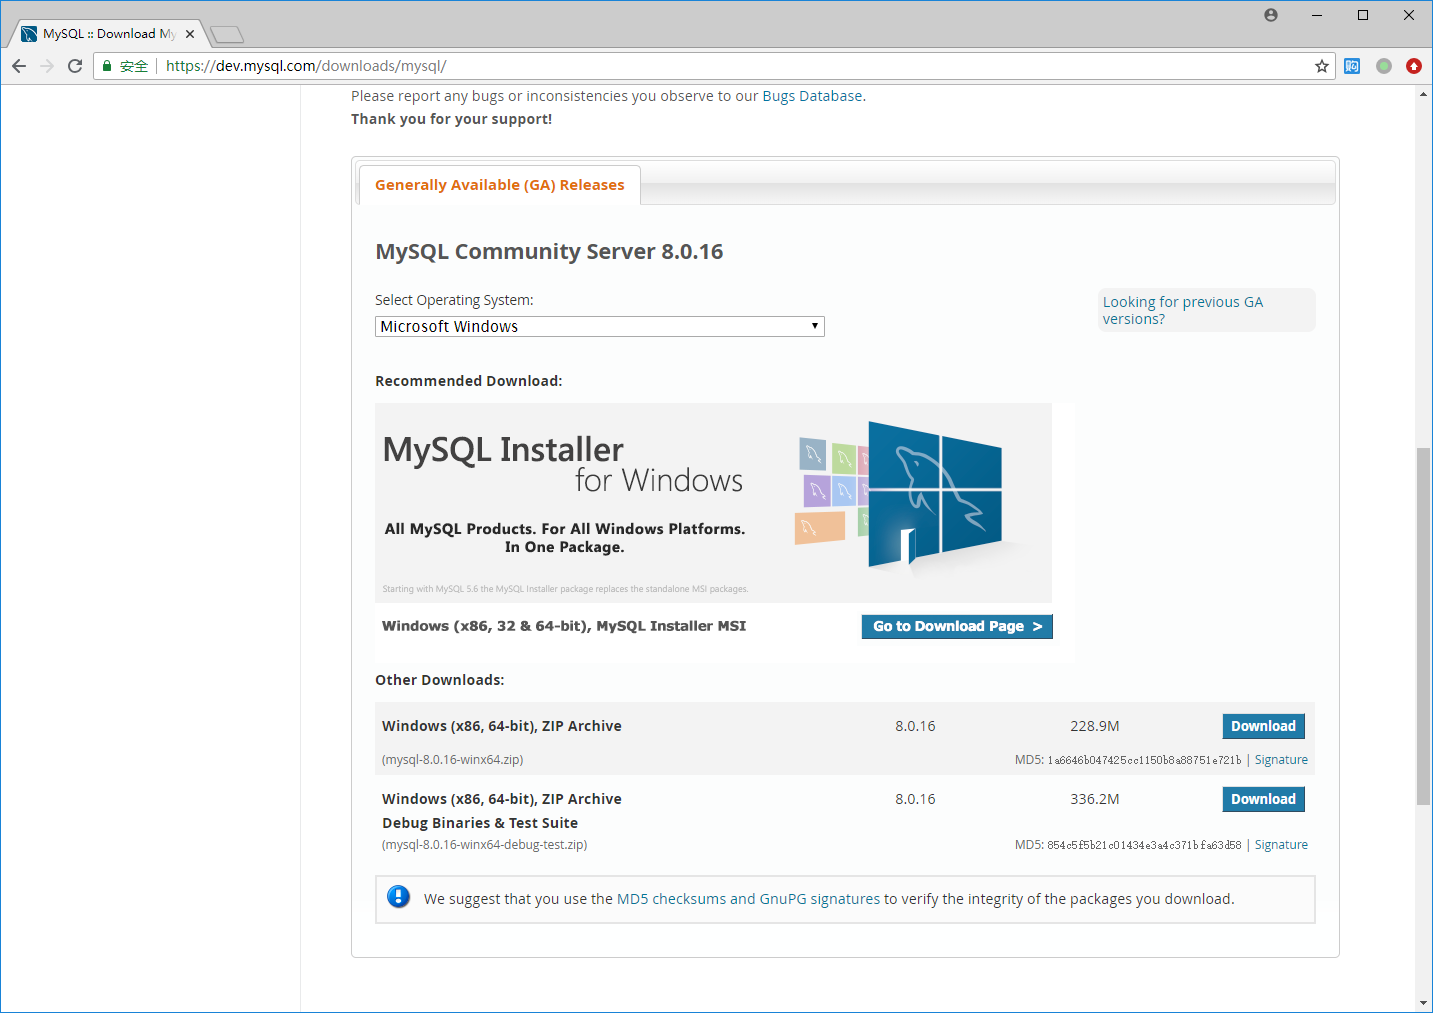Open Looking for previous GA versions link

coord(1183,310)
